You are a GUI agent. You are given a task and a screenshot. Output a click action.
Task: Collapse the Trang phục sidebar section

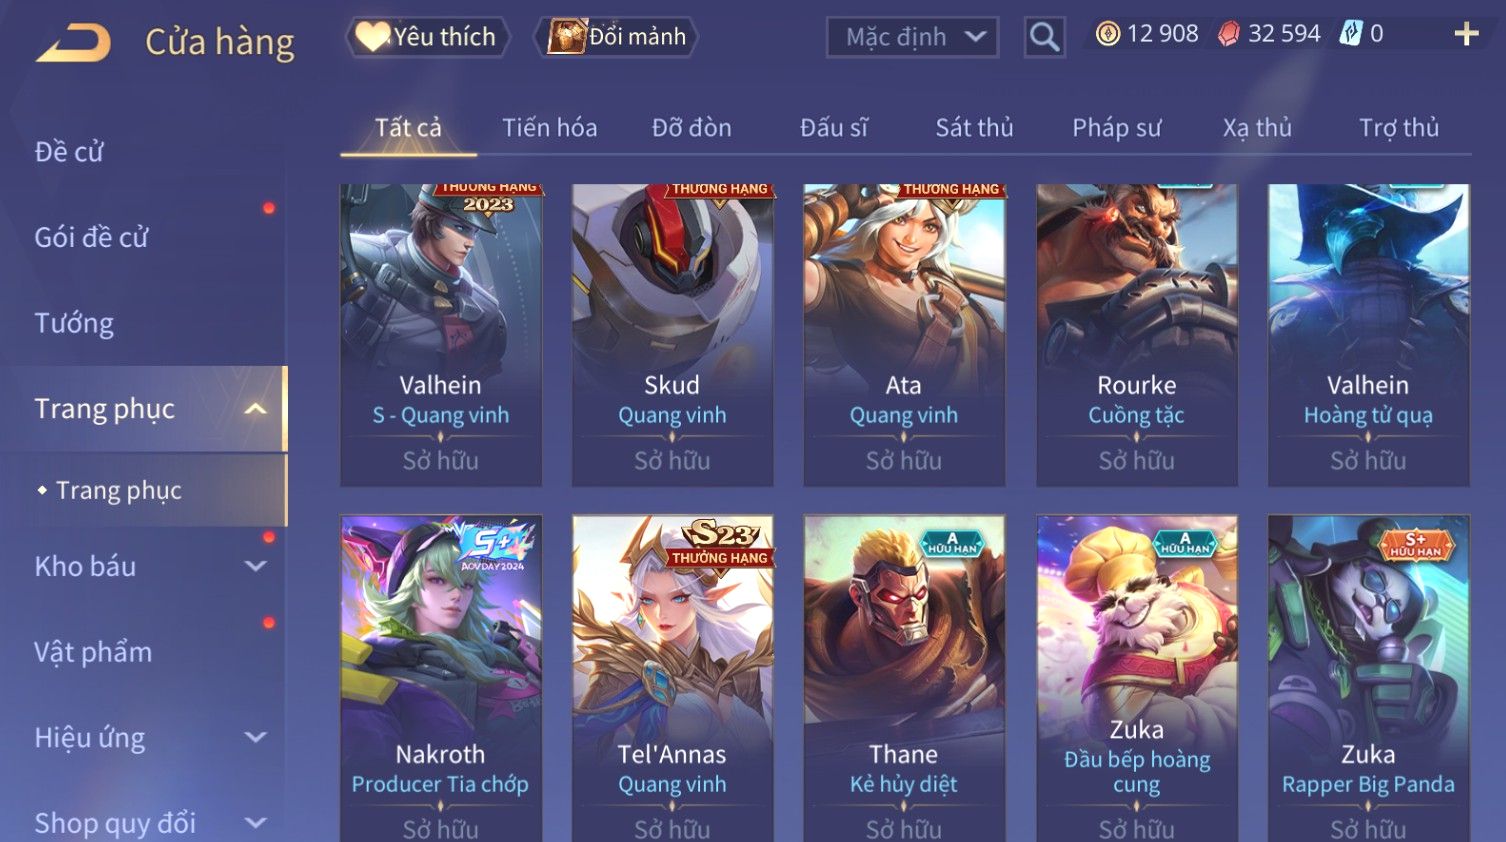[256, 409]
